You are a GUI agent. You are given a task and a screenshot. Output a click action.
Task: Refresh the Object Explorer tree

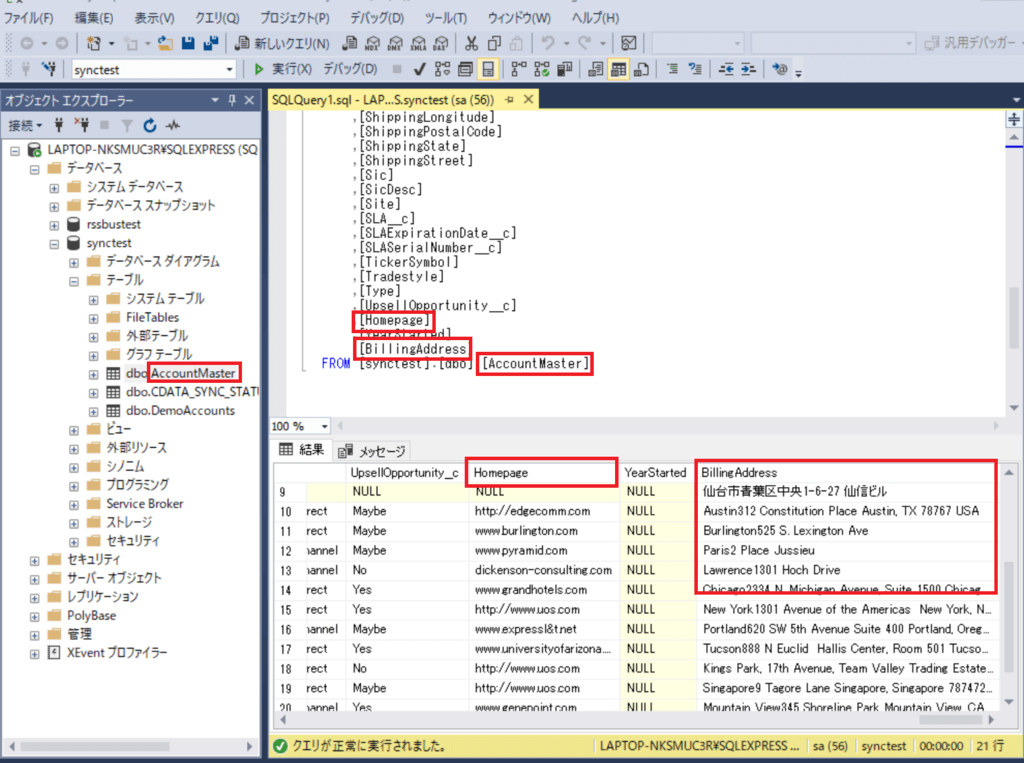point(150,125)
